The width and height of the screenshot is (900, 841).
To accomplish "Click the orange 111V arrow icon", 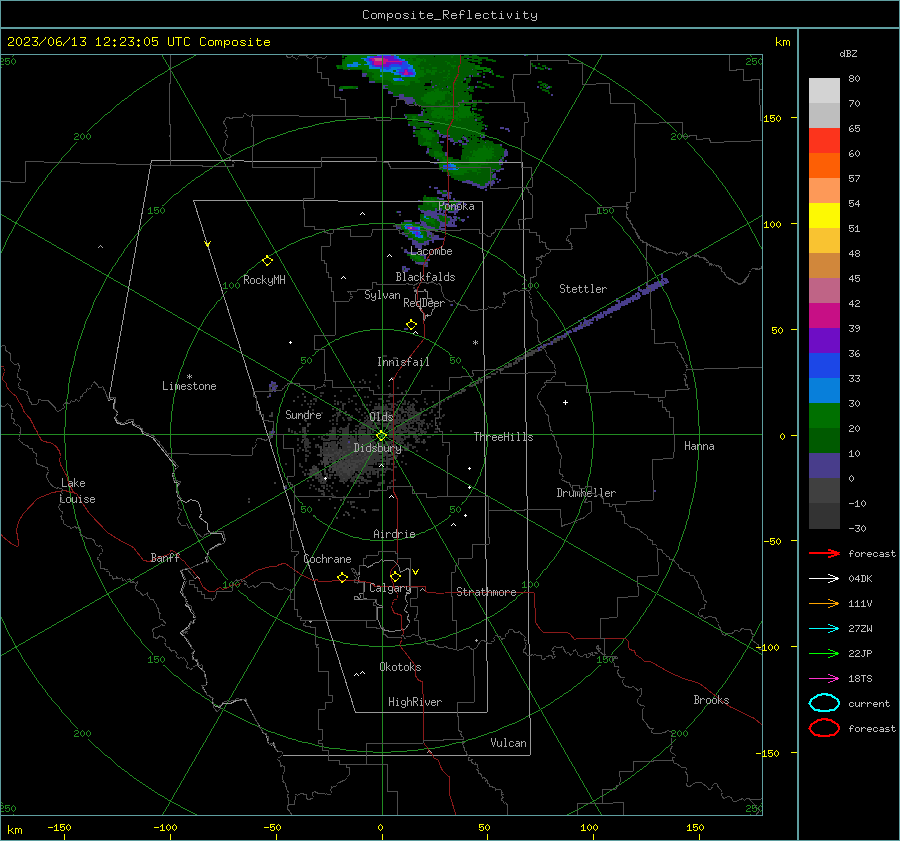I will click(x=824, y=603).
